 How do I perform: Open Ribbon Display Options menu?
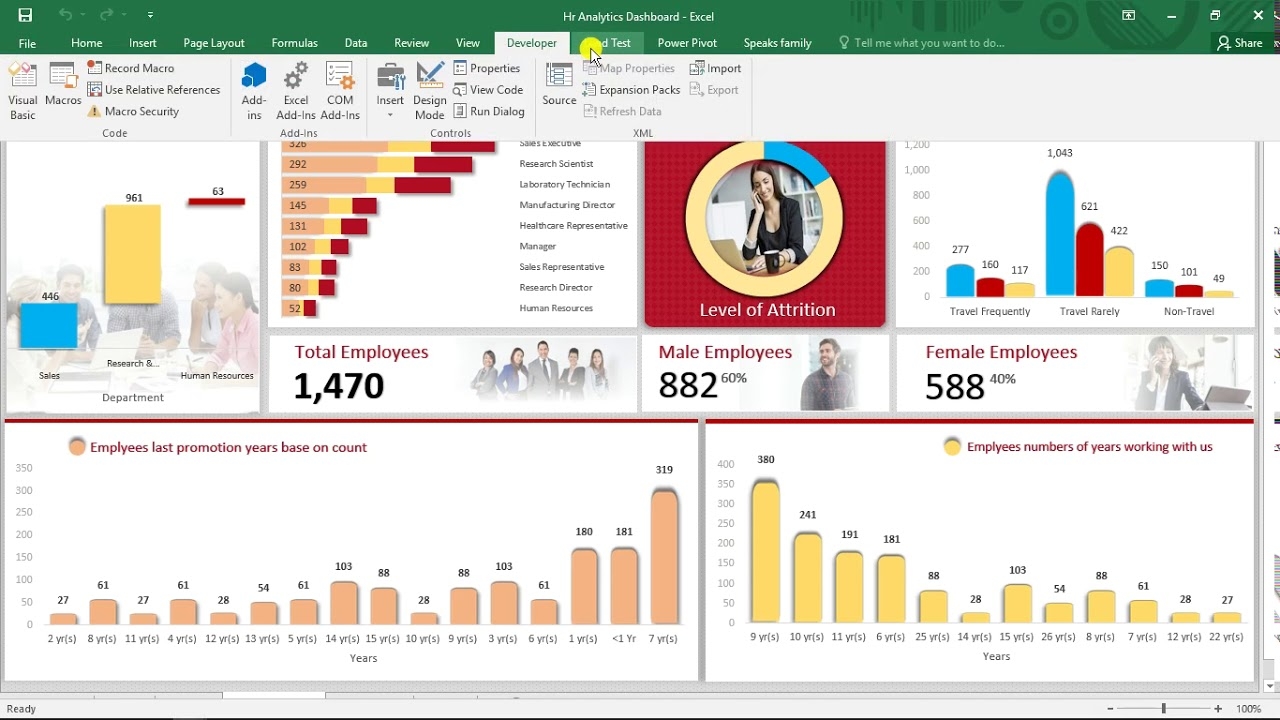[1128, 15]
